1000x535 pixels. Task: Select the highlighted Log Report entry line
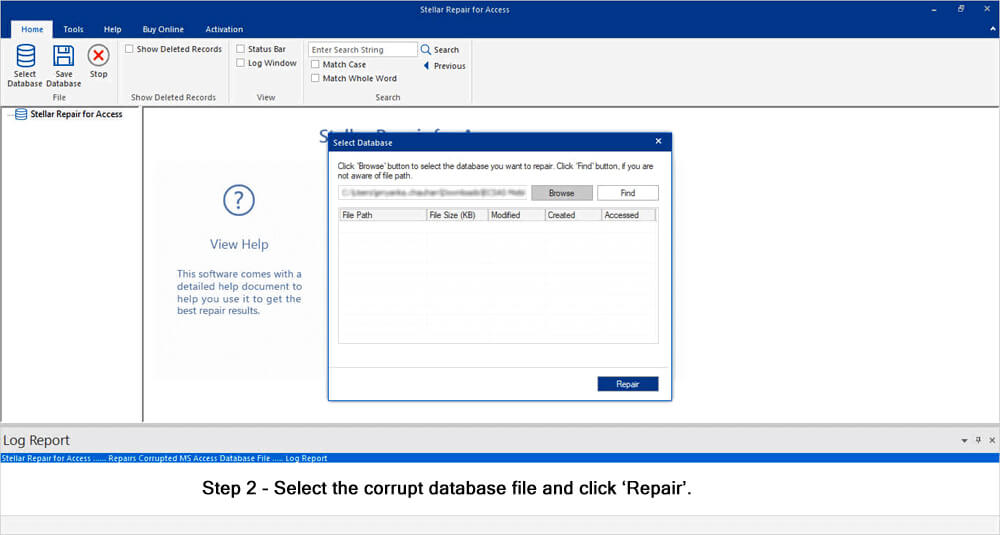click(x=499, y=458)
